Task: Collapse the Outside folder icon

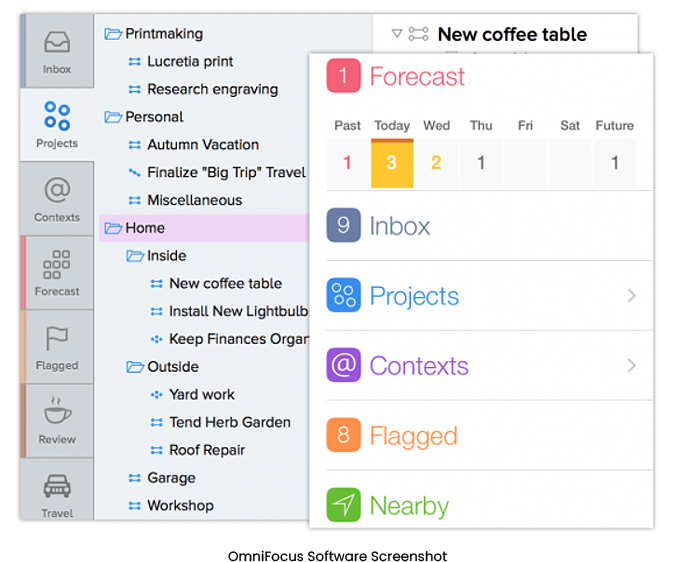Action: click(135, 367)
